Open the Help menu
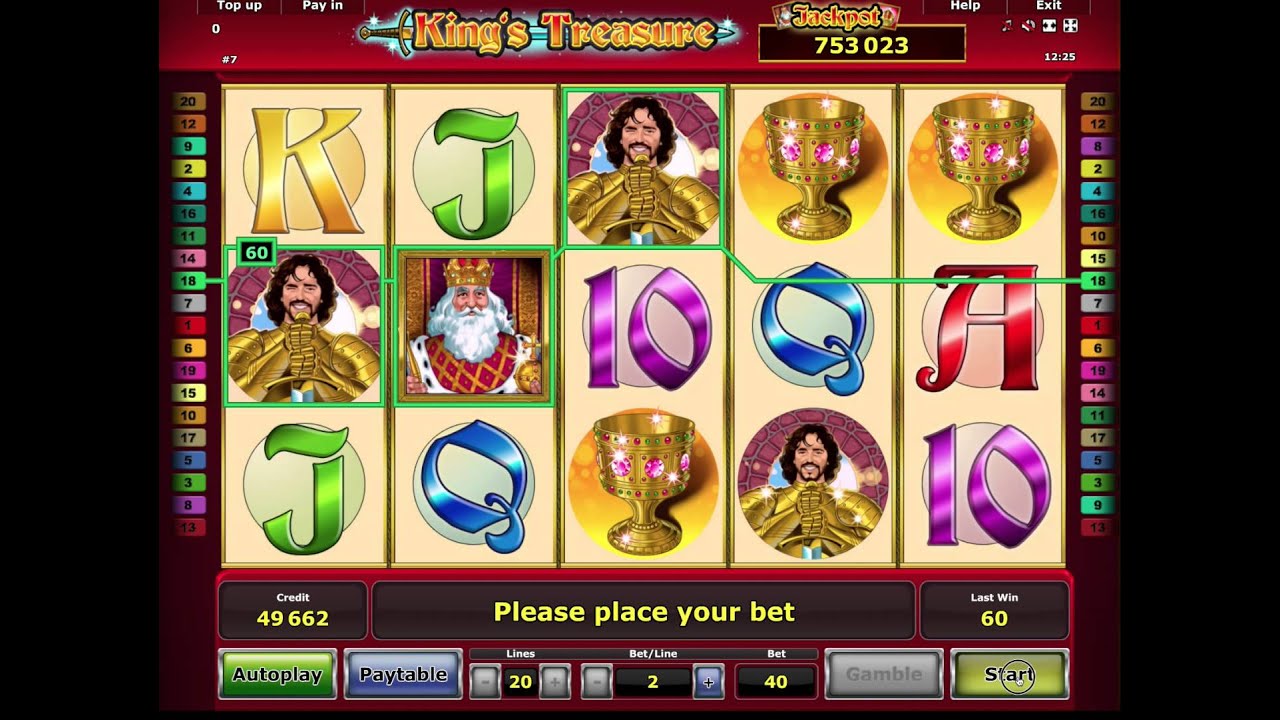The image size is (1280, 720). [x=965, y=6]
